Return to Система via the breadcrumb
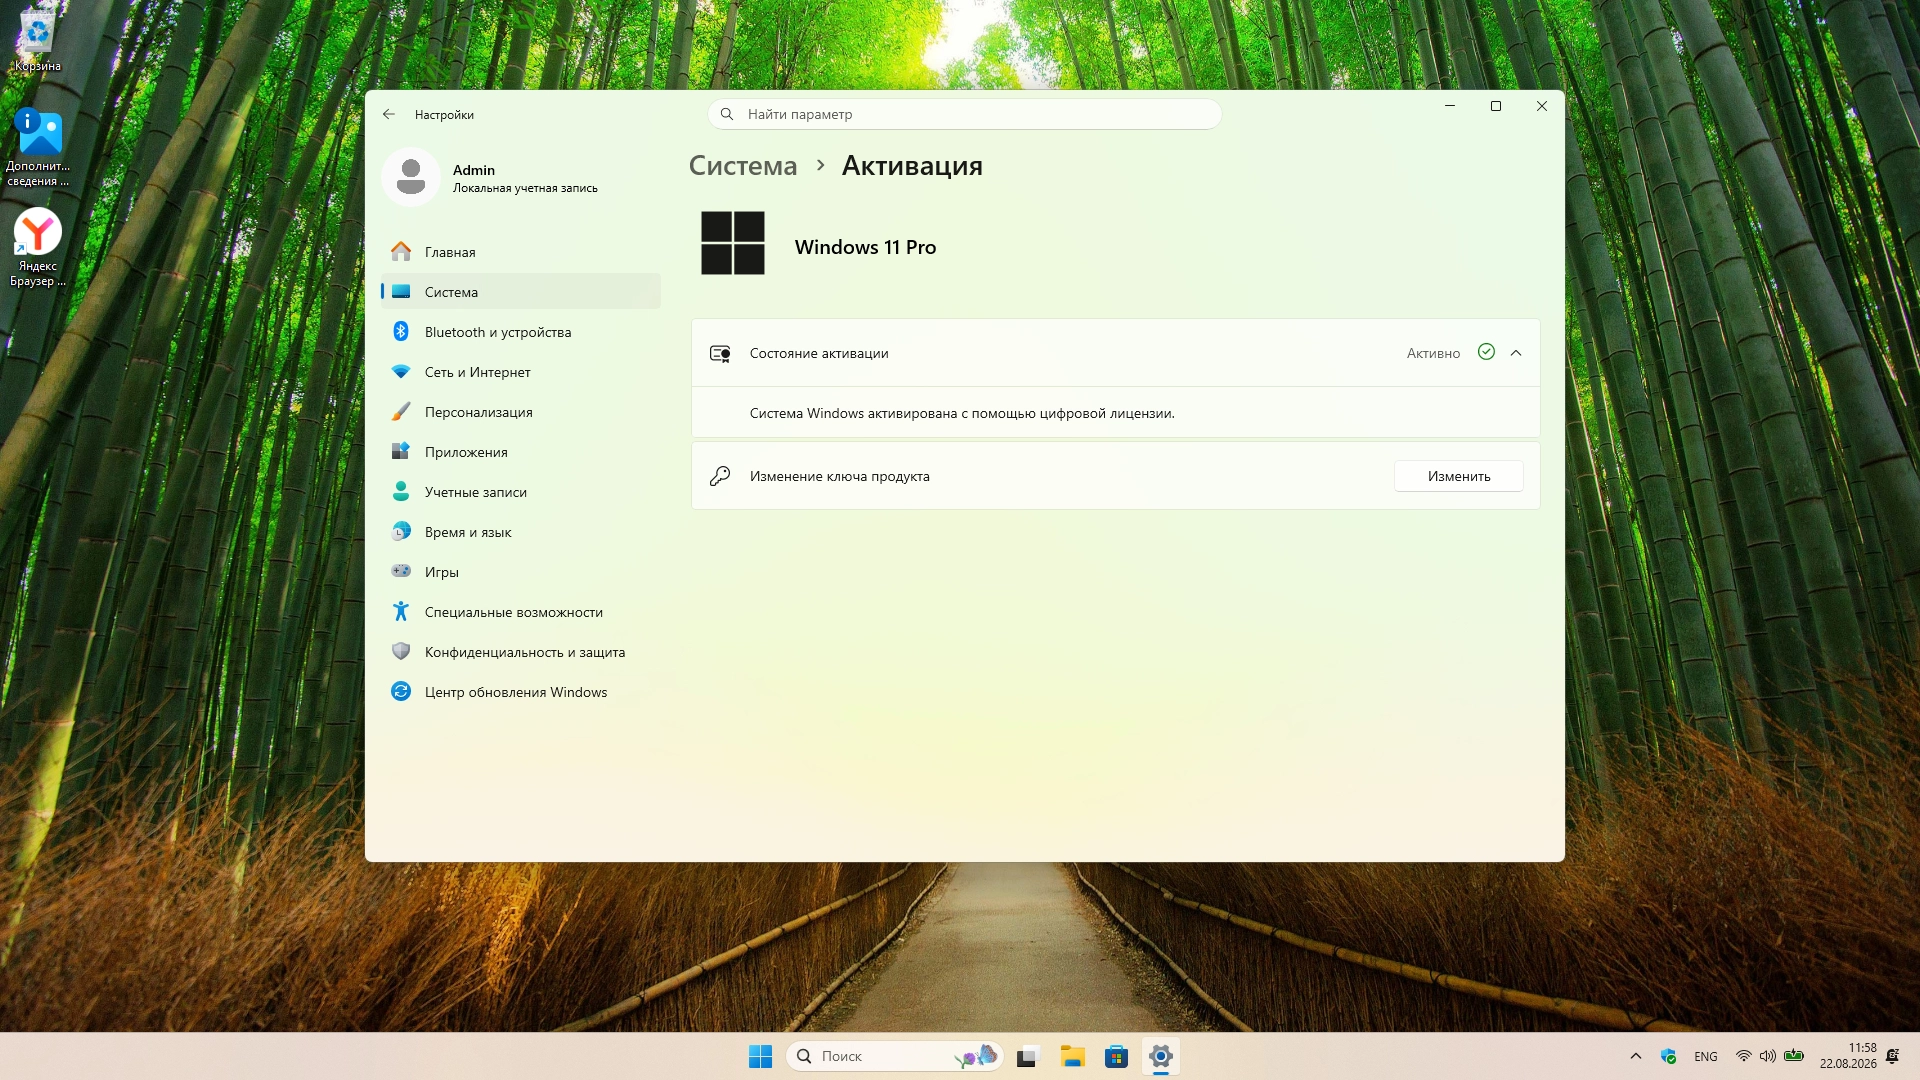 pos(743,166)
